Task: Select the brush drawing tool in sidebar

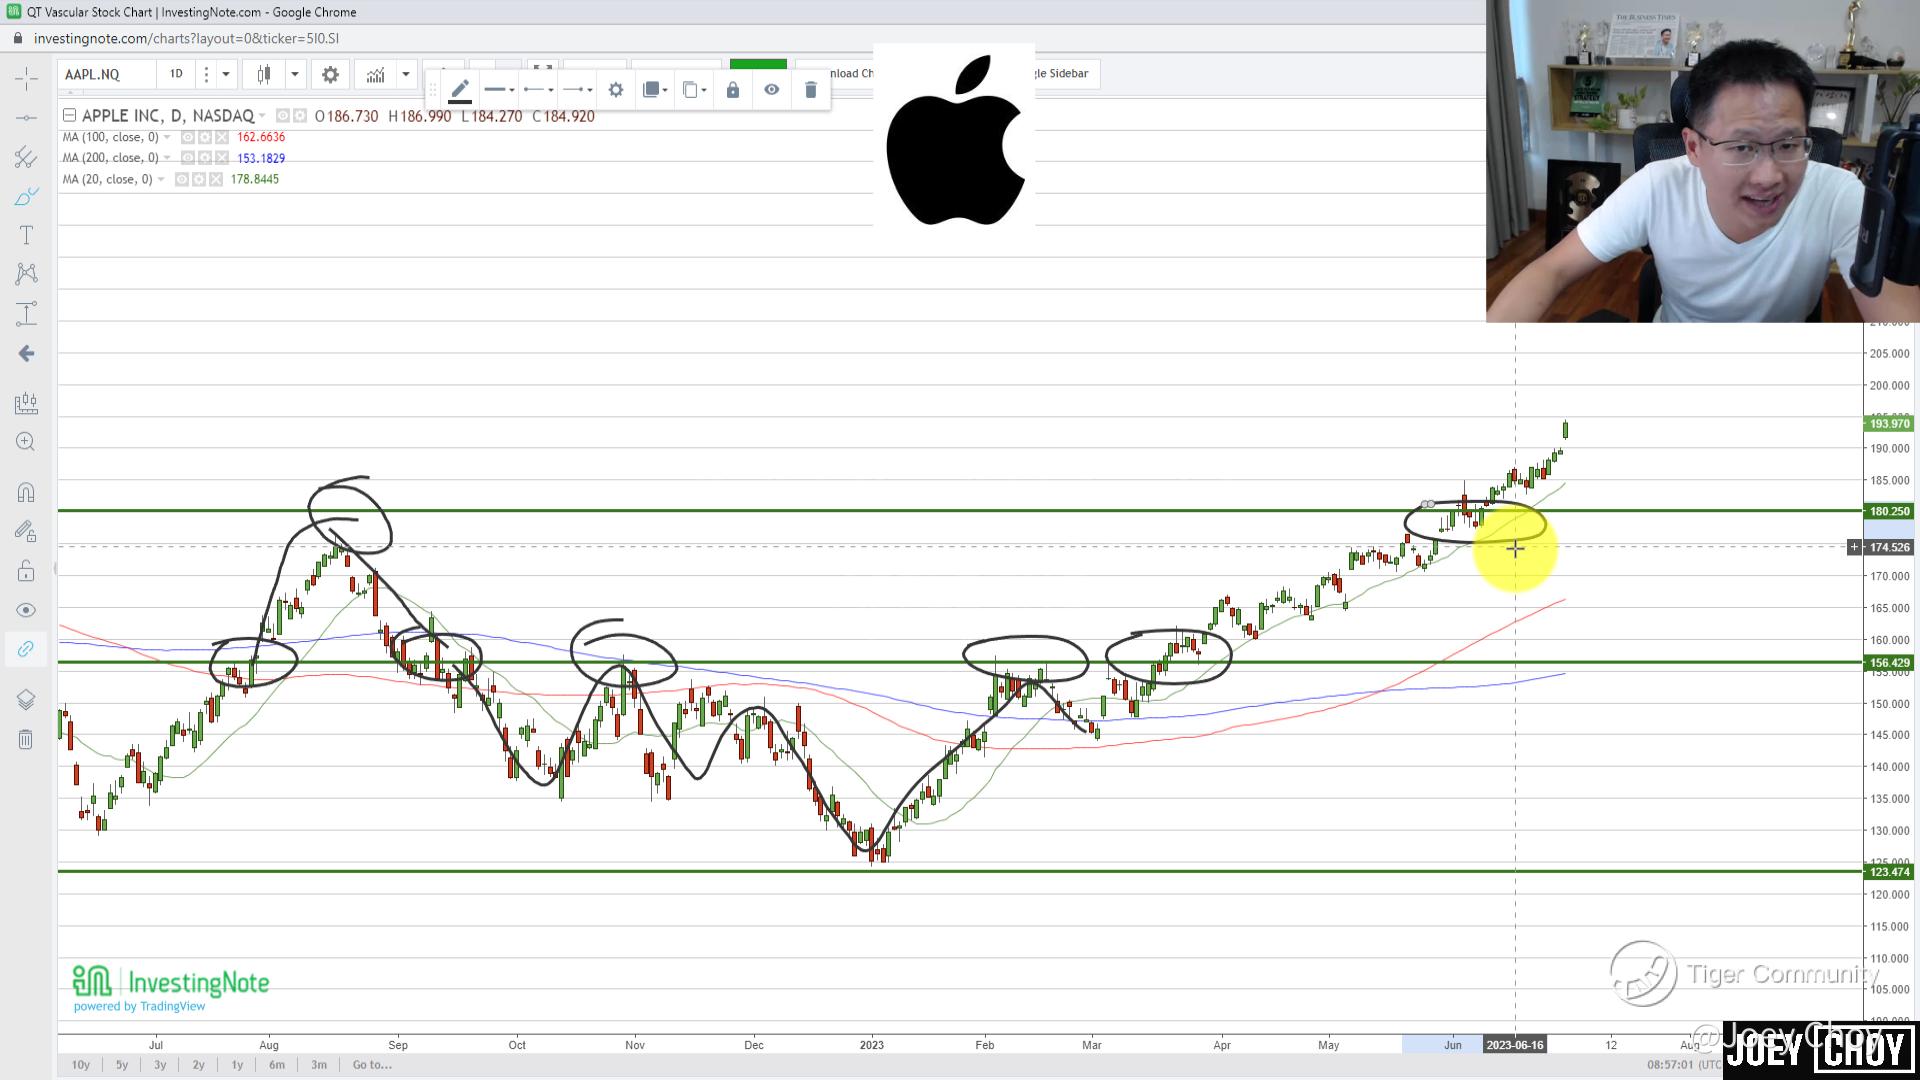Action: [x=26, y=196]
